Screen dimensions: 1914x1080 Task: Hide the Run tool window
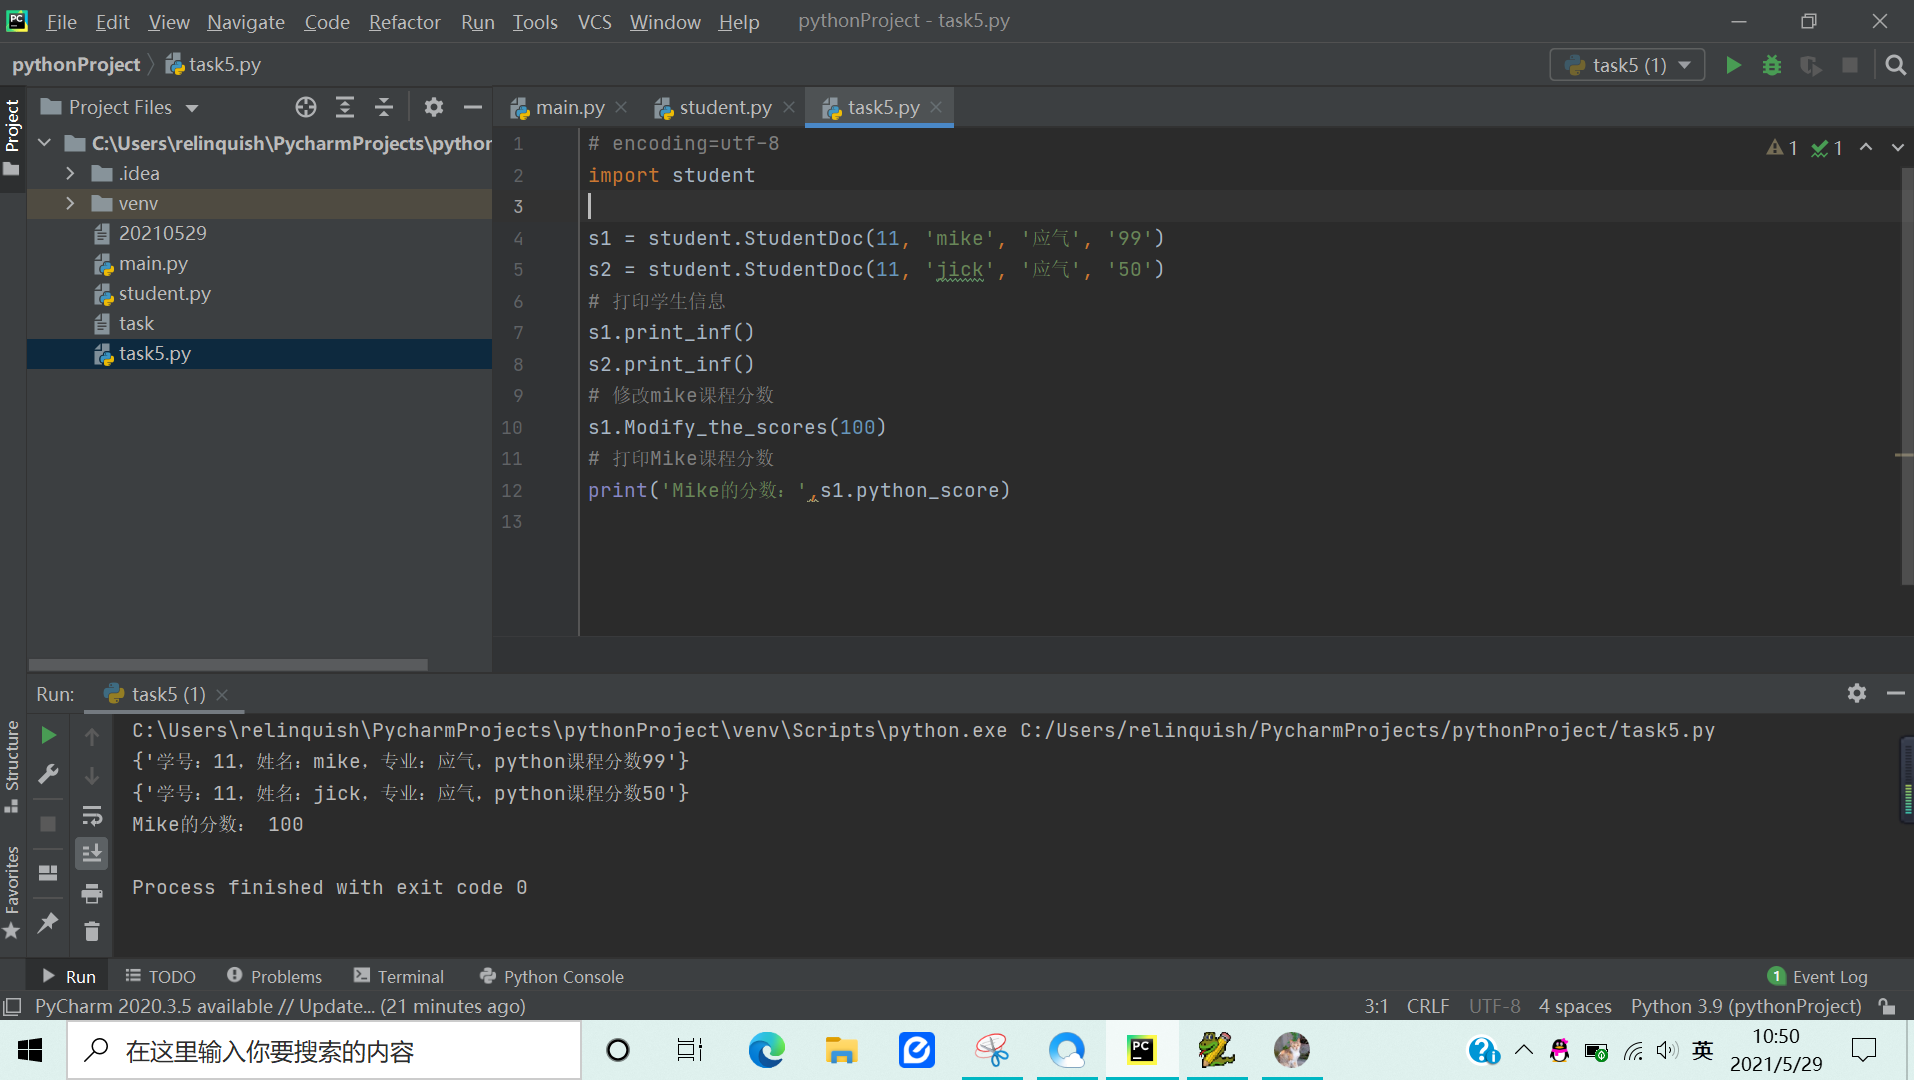[1895, 693]
